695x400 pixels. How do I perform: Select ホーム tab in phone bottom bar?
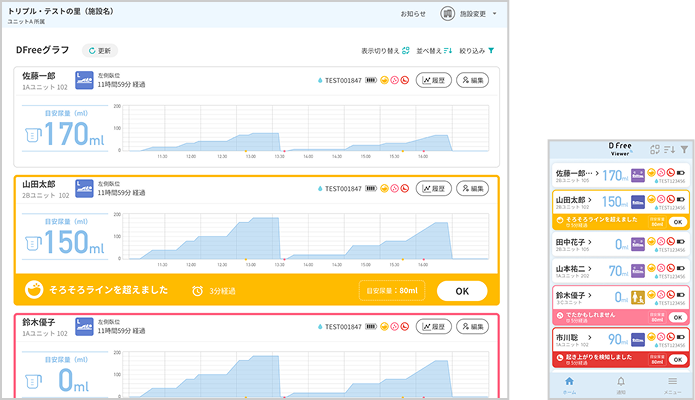[570, 385]
